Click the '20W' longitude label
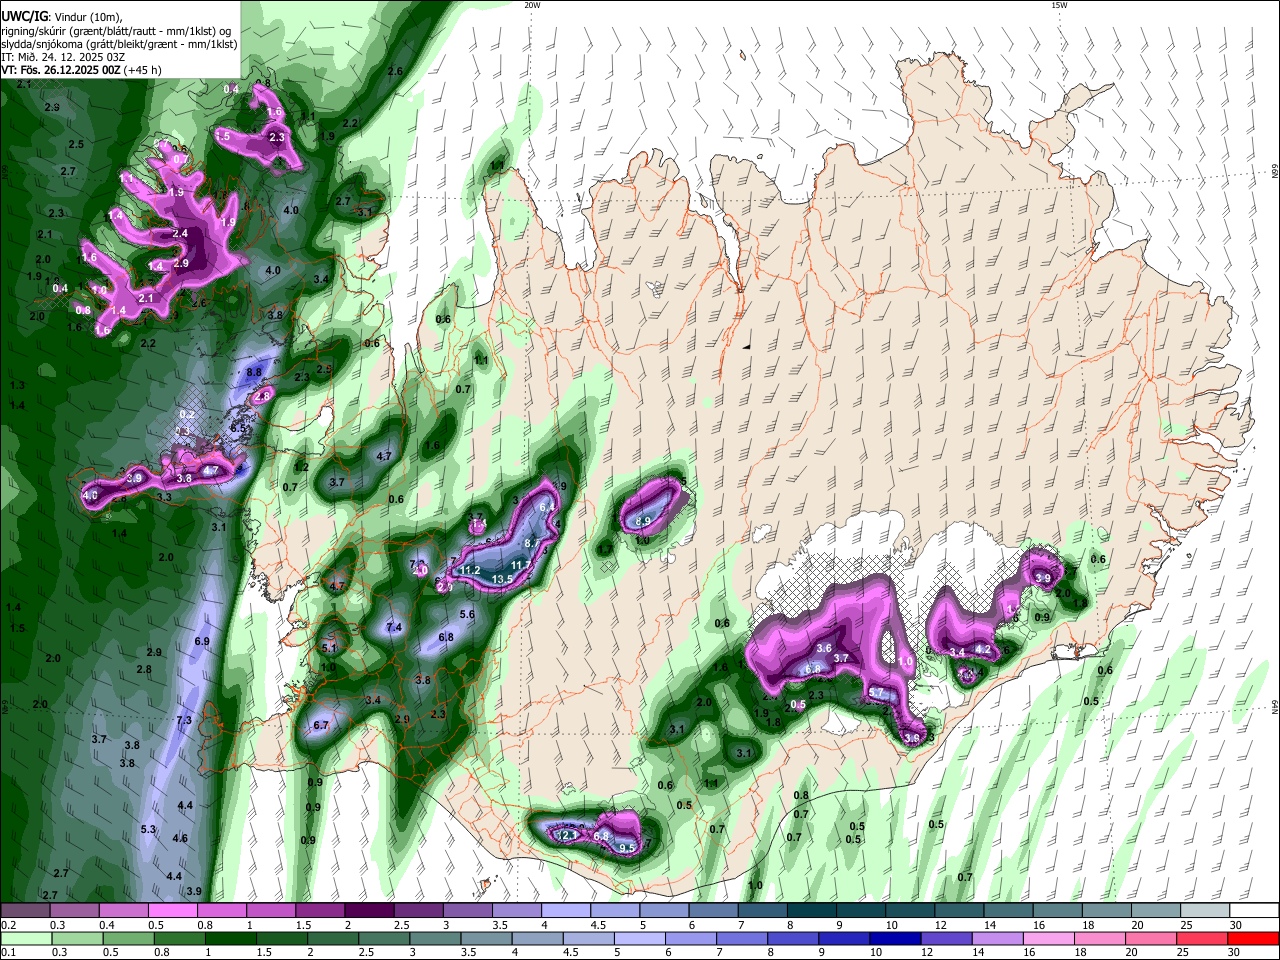The height and width of the screenshot is (960, 1280). pyautogui.click(x=532, y=5)
